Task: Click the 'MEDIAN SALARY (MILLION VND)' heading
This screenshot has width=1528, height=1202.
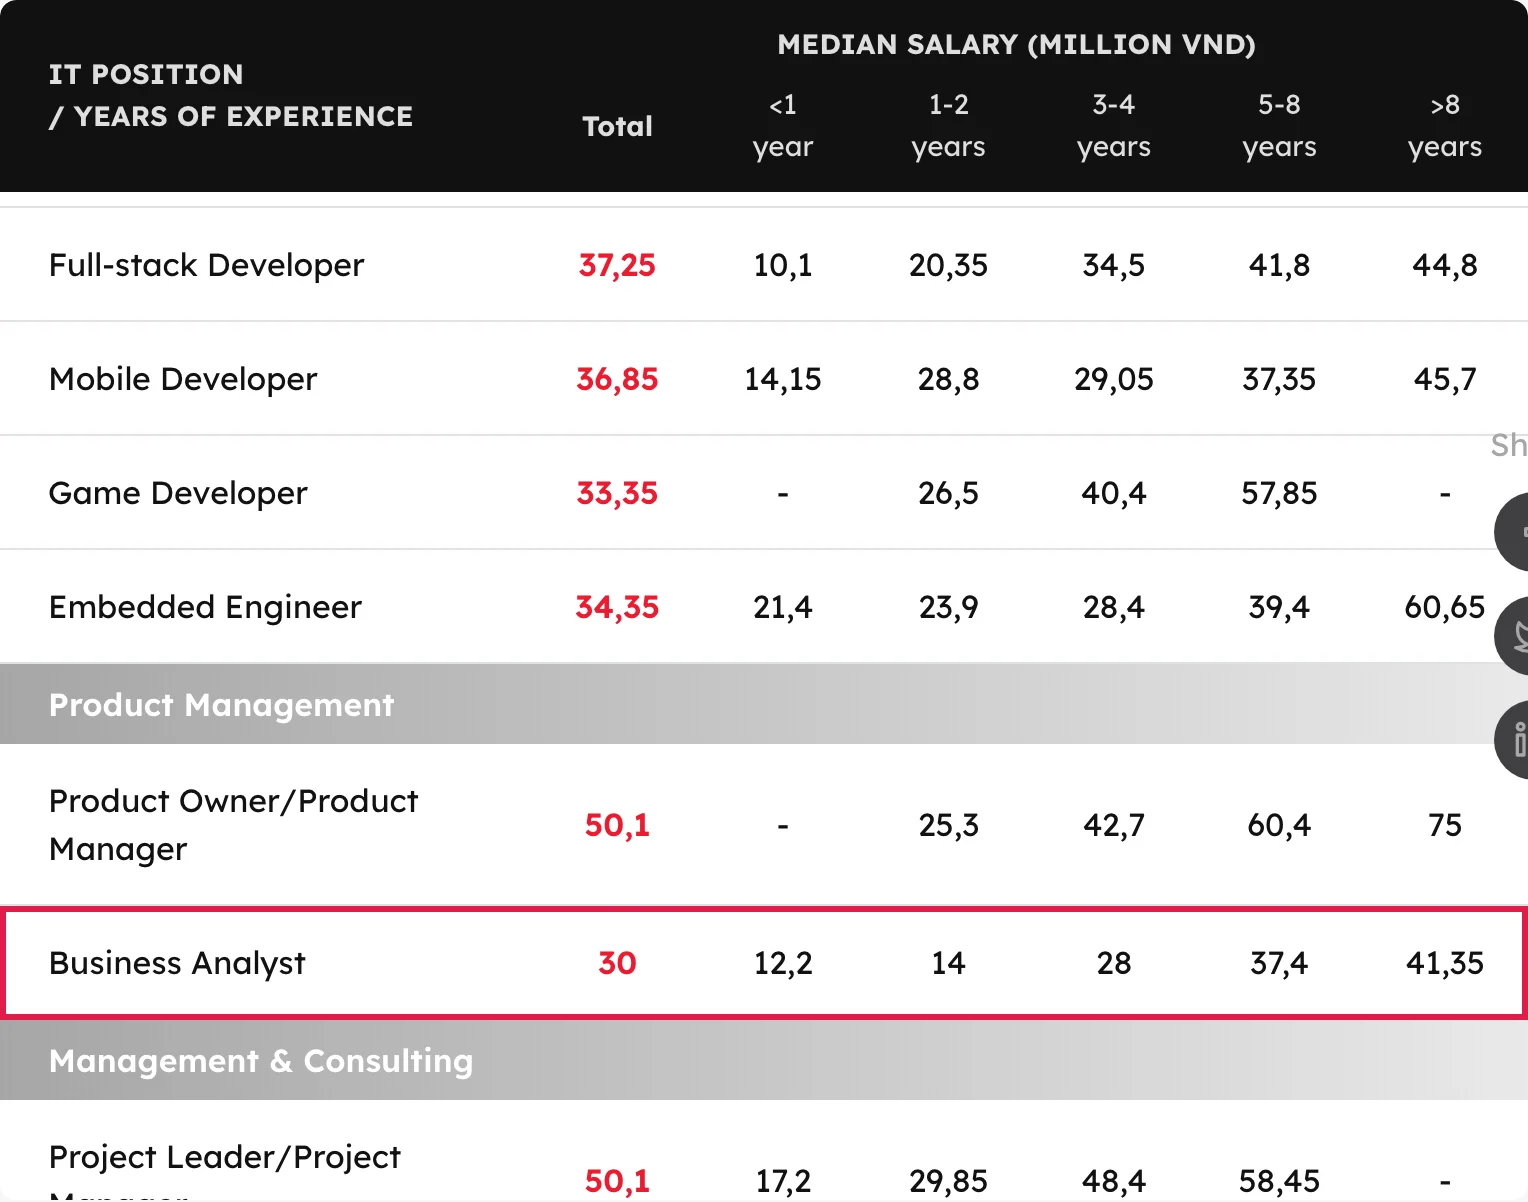Action: [x=1016, y=45]
